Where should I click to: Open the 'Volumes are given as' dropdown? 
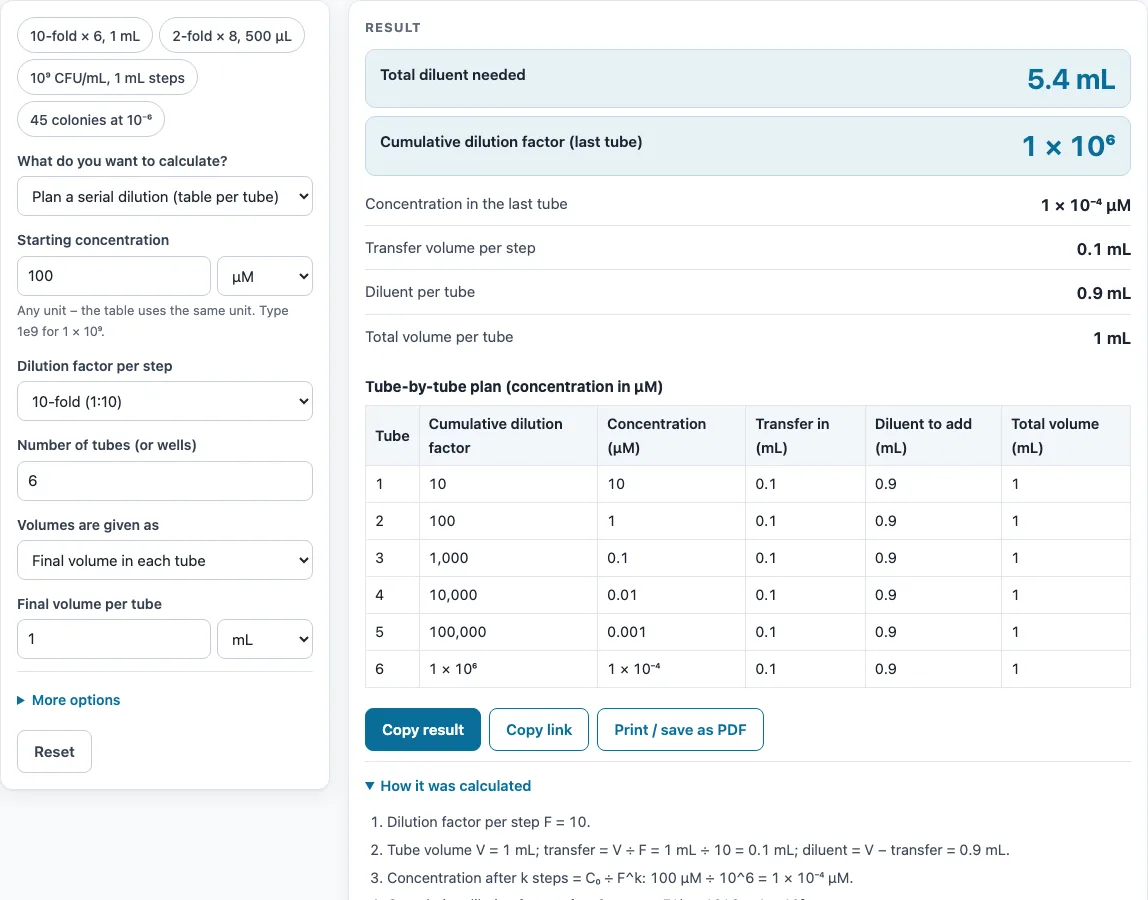pyautogui.click(x=165, y=560)
